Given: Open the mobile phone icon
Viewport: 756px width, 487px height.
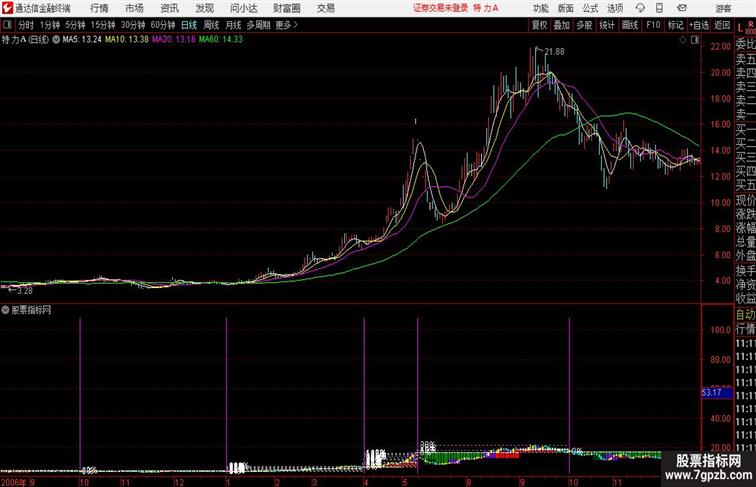Looking at the screenshot, I should 660,8.
